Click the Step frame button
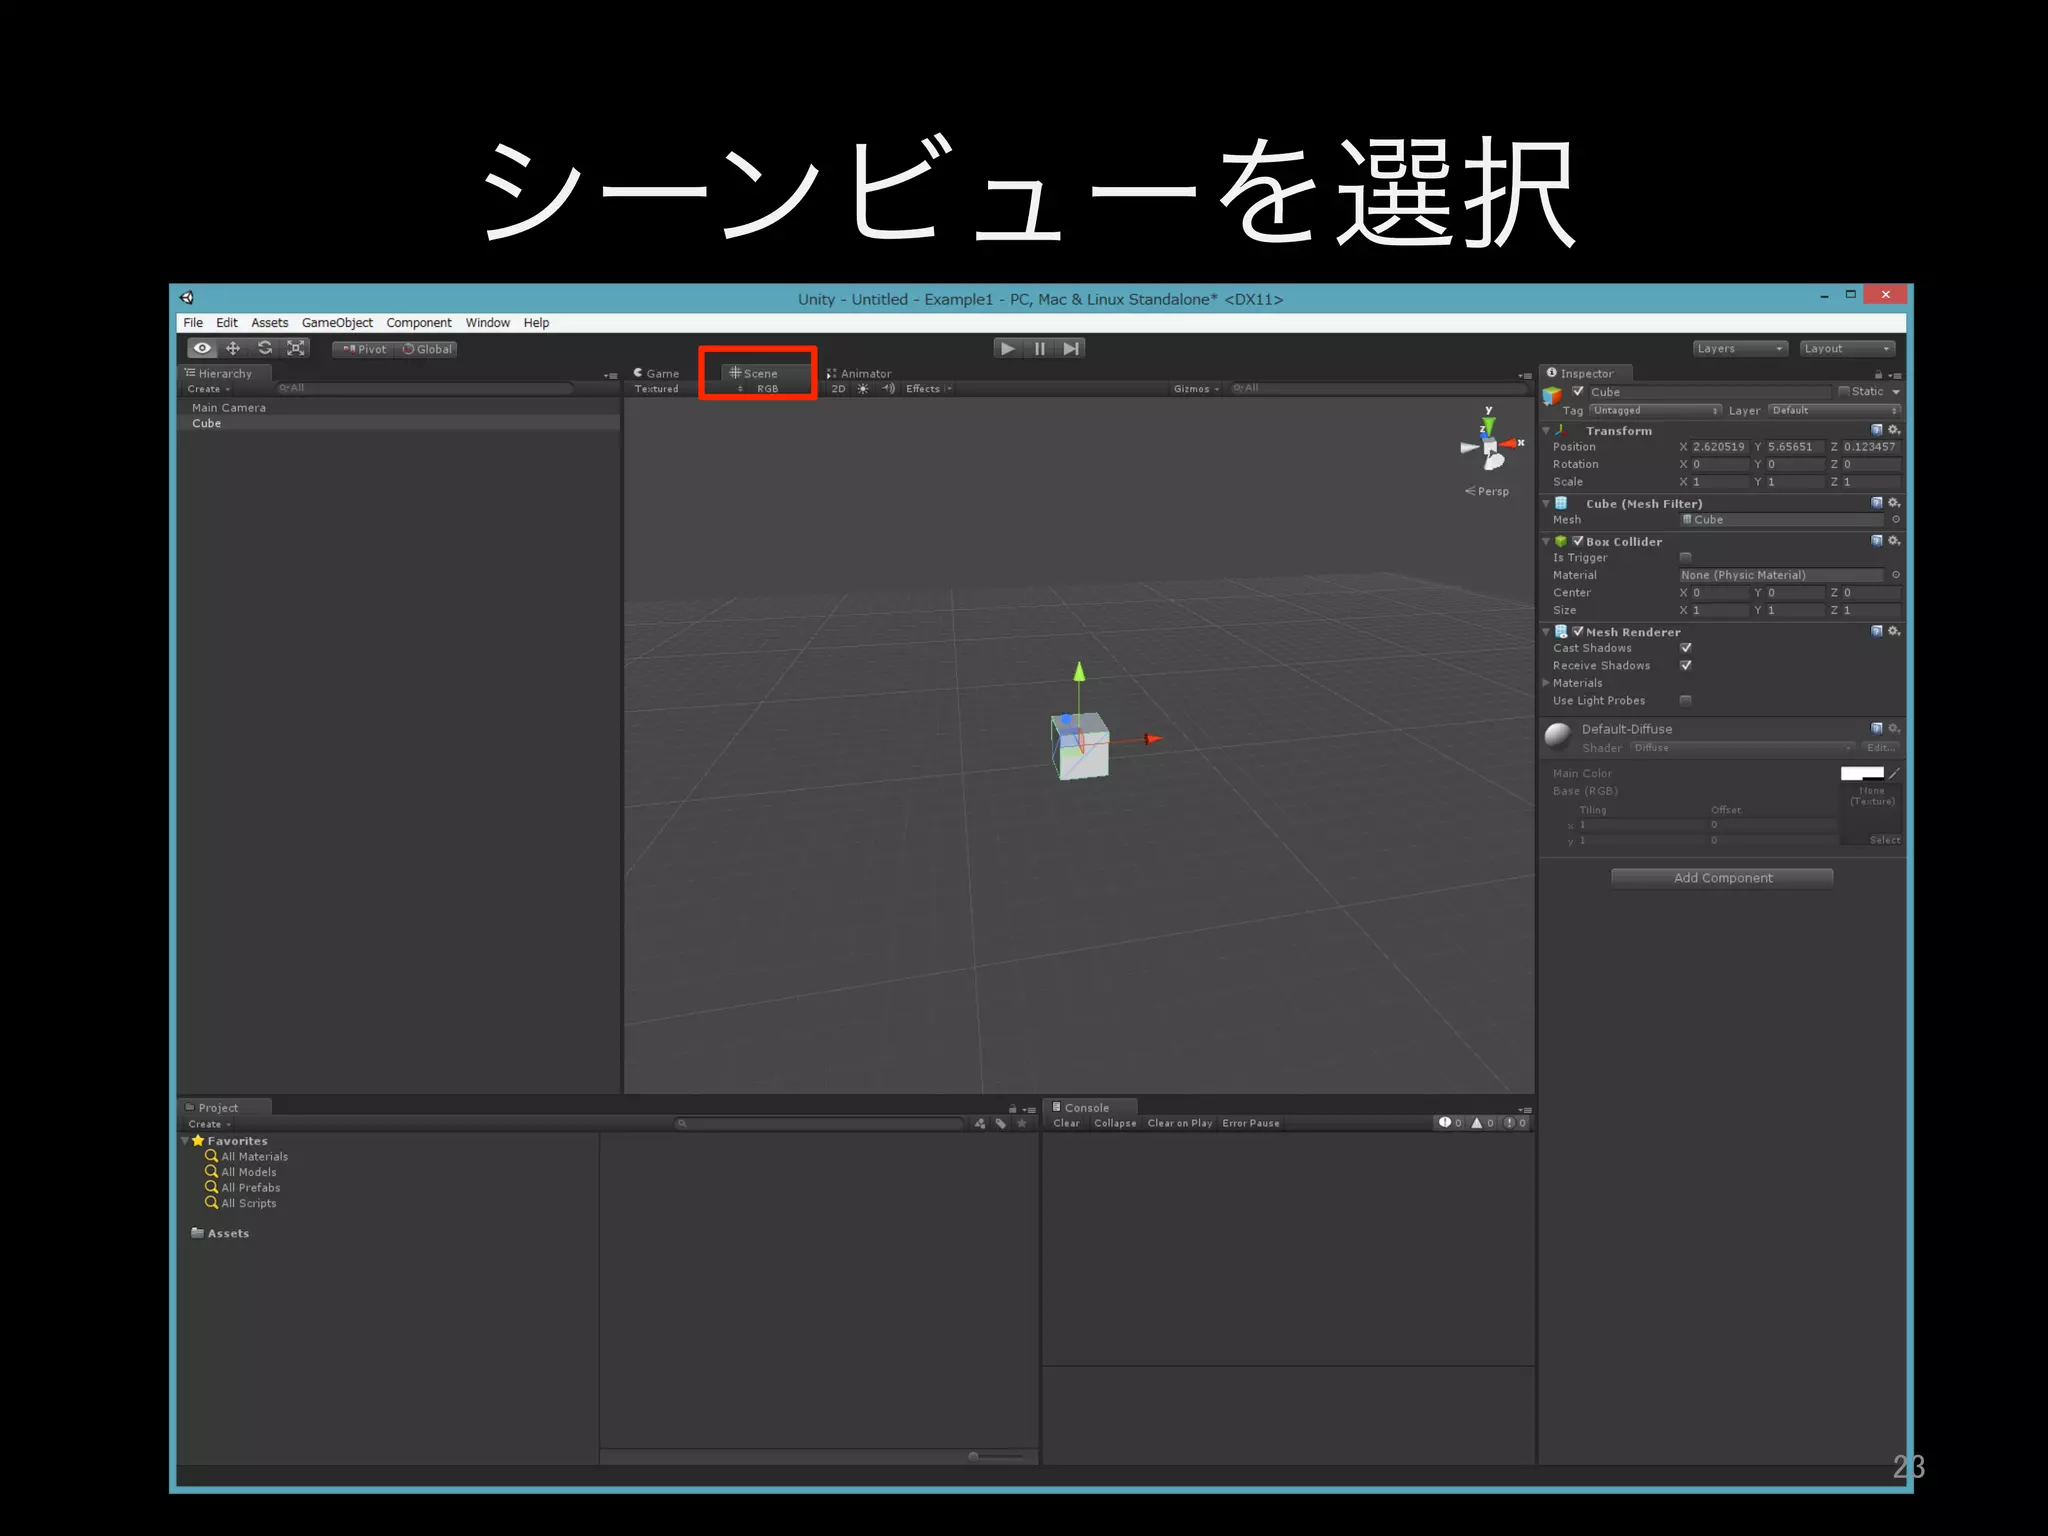The height and width of the screenshot is (1536, 2048). pyautogui.click(x=1071, y=348)
